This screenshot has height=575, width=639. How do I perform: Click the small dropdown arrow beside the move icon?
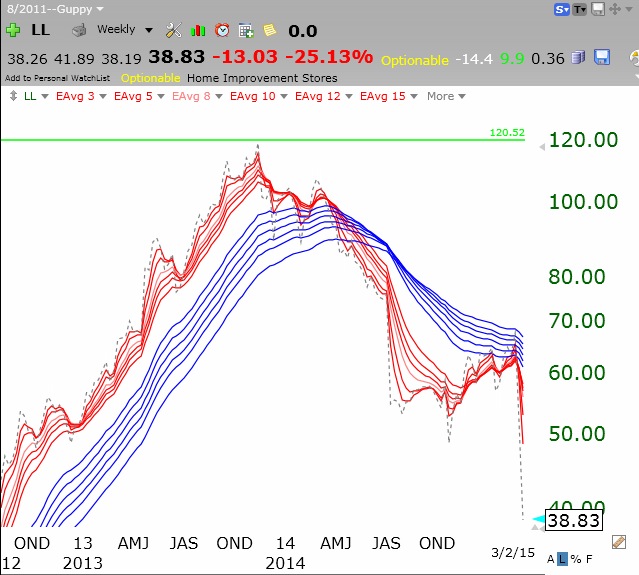pos(628,9)
